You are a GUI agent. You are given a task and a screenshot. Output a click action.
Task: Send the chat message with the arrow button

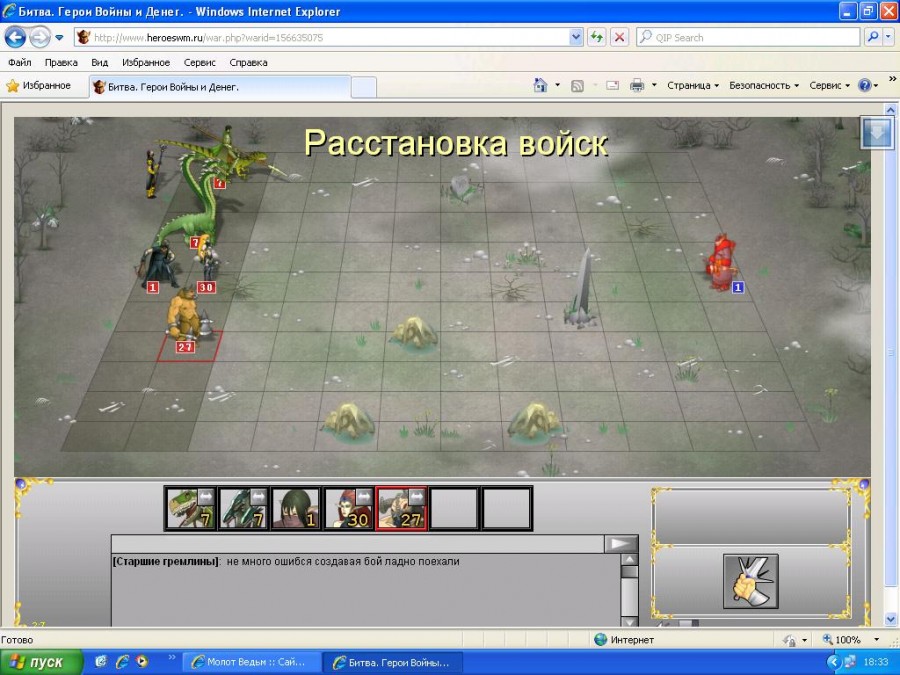click(620, 544)
